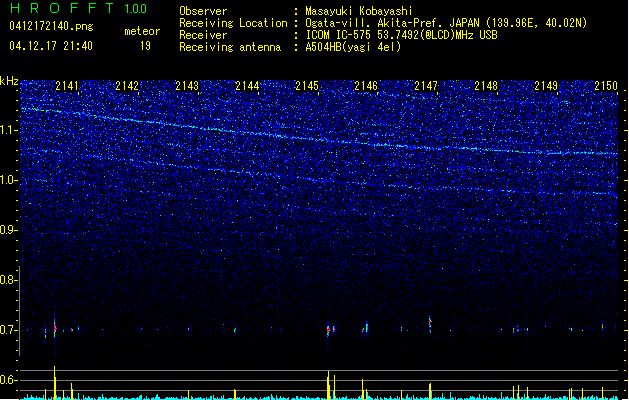Click the 2147 time axis marker

click(x=426, y=86)
